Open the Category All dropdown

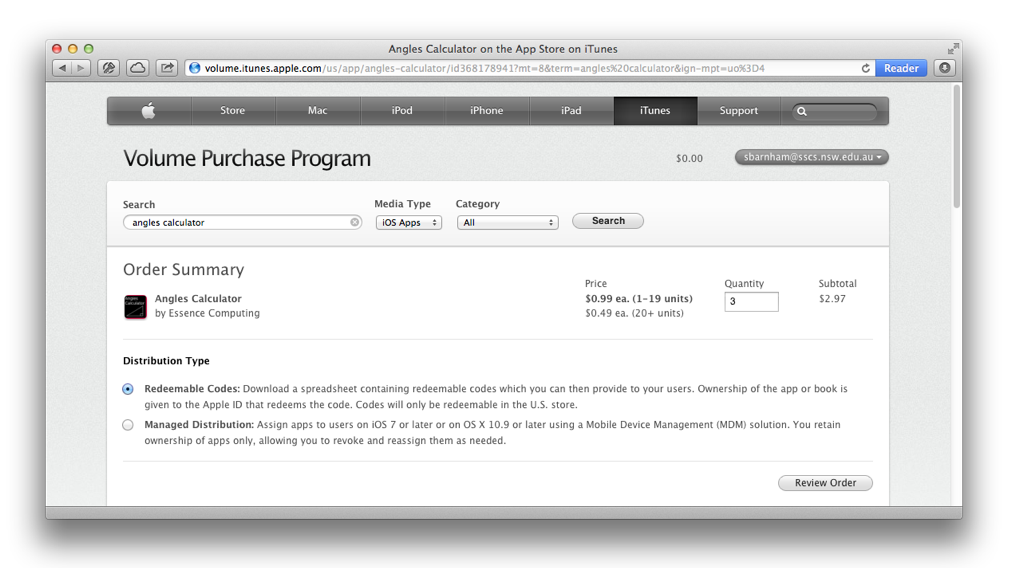coord(507,223)
